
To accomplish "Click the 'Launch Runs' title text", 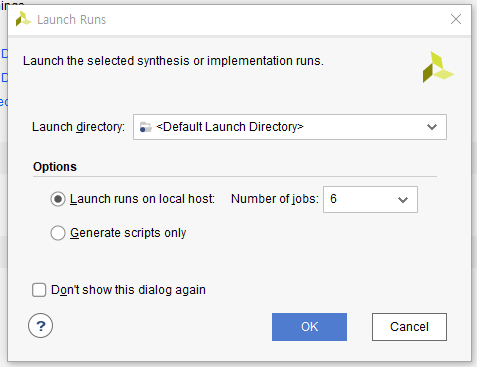I will click(x=72, y=20).
